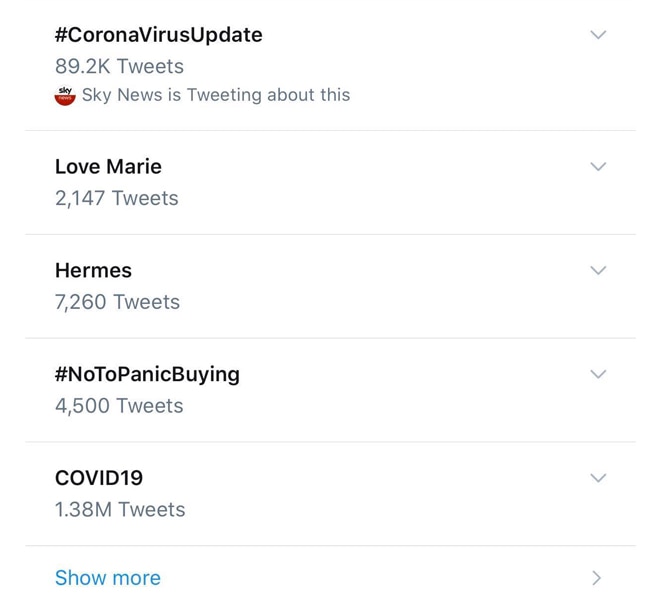View 7,260 Tweets under Hermes
The width and height of the screenshot is (660, 600).
[117, 302]
